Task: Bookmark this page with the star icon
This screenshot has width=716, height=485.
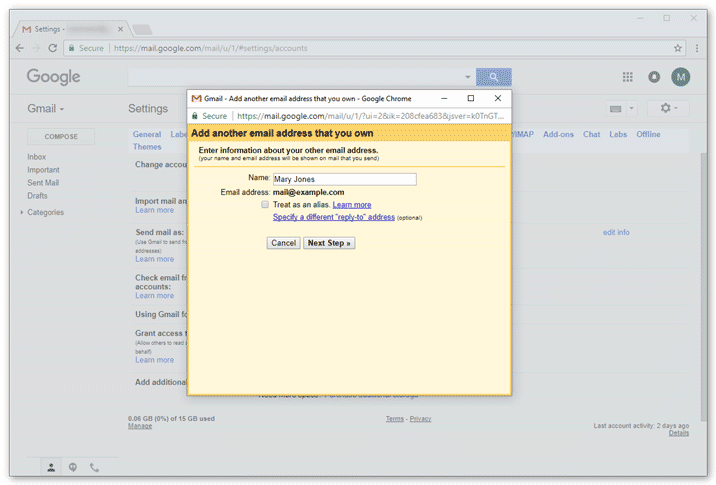Action: (x=678, y=47)
